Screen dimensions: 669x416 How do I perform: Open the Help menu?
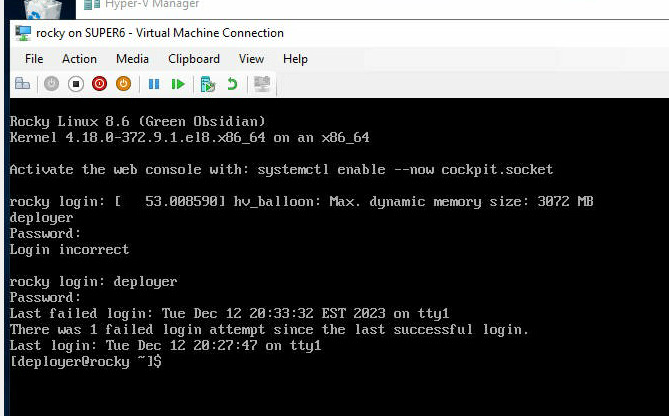(295, 59)
